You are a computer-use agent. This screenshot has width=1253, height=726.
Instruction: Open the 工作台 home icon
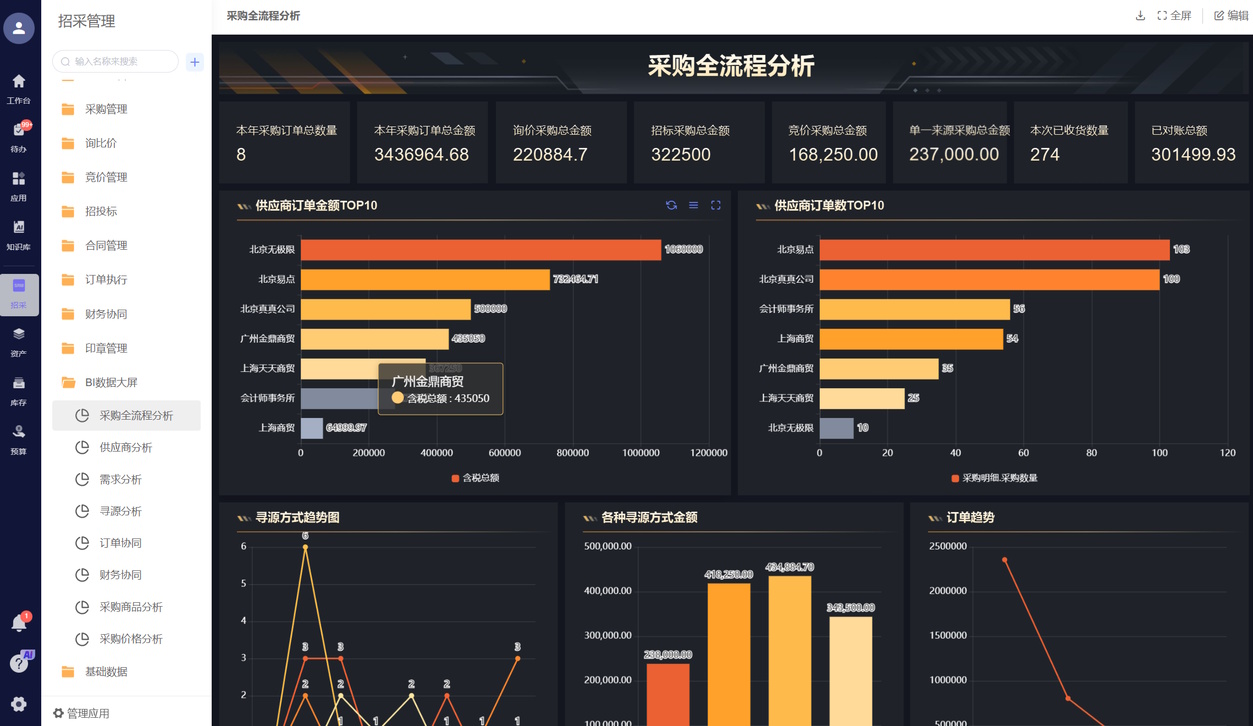point(18,87)
